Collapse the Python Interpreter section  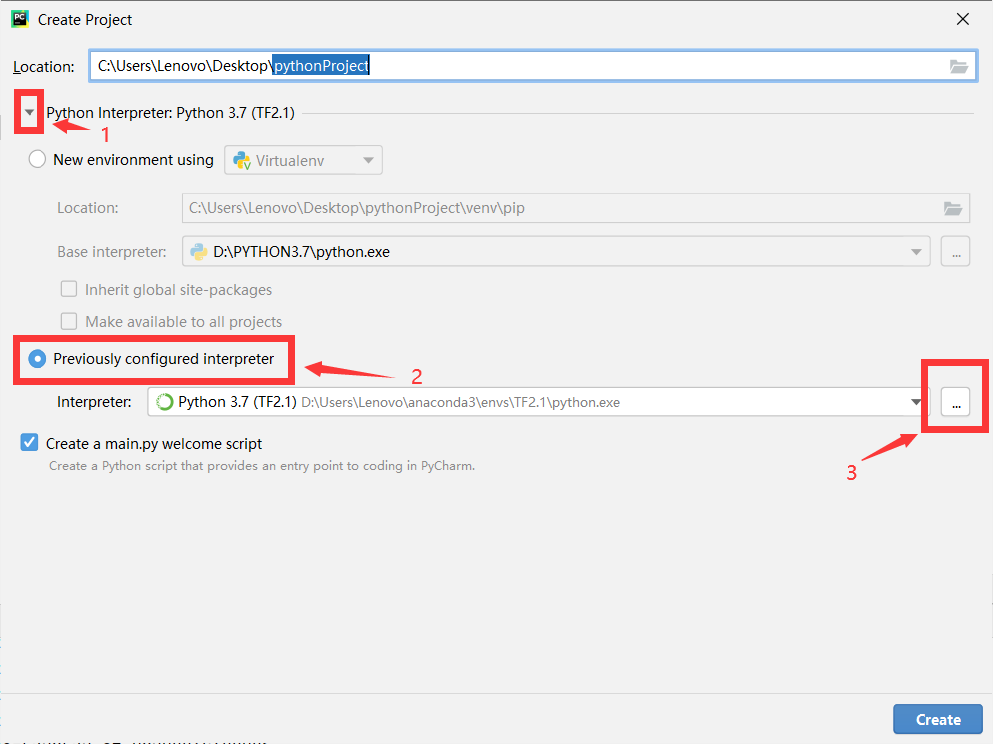pos(29,112)
